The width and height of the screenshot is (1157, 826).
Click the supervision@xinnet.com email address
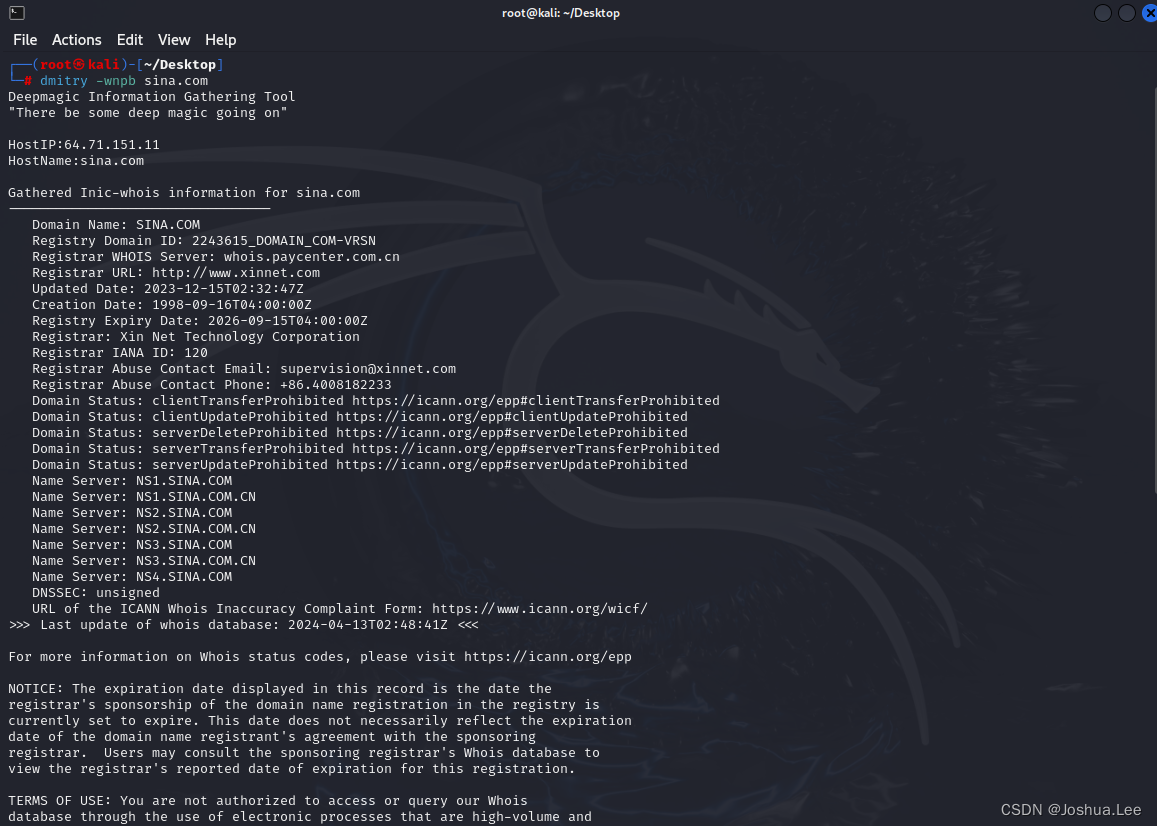(x=368, y=369)
